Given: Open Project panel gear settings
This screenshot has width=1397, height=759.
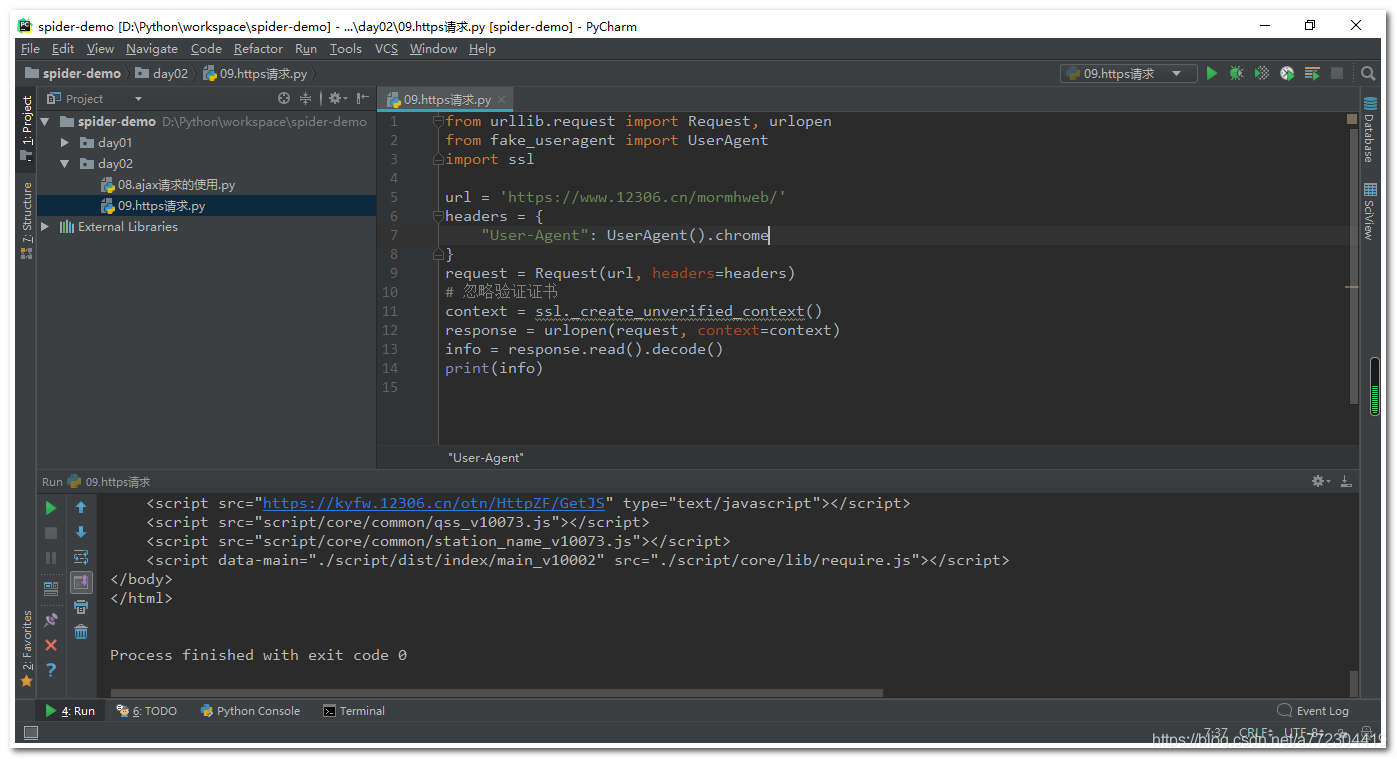Looking at the screenshot, I should 336,98.
